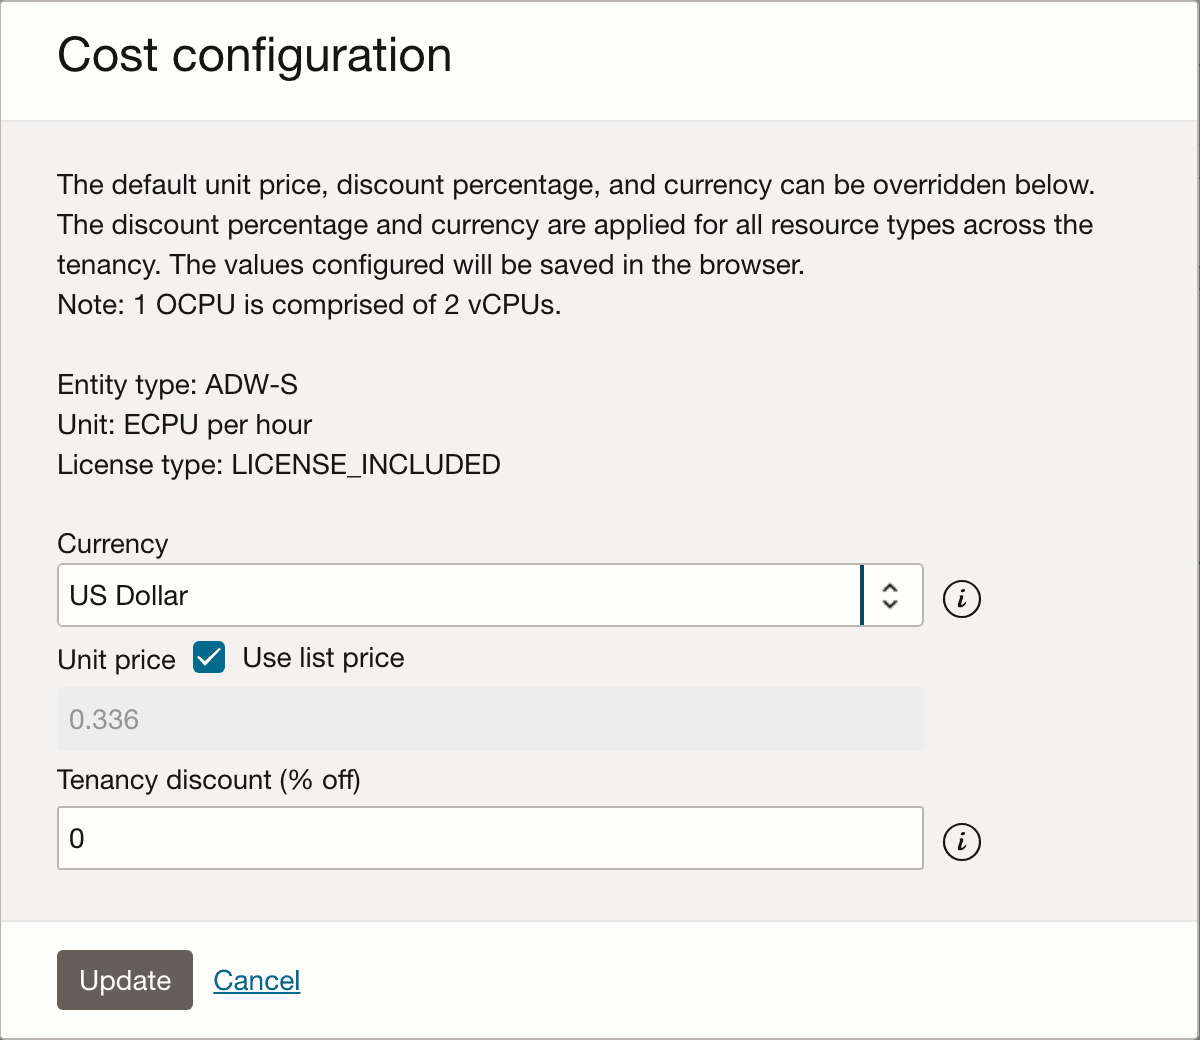Click inside the Tenancy discount input field
This screenshot has height=1040, width=1200.
tap(490, 838)
